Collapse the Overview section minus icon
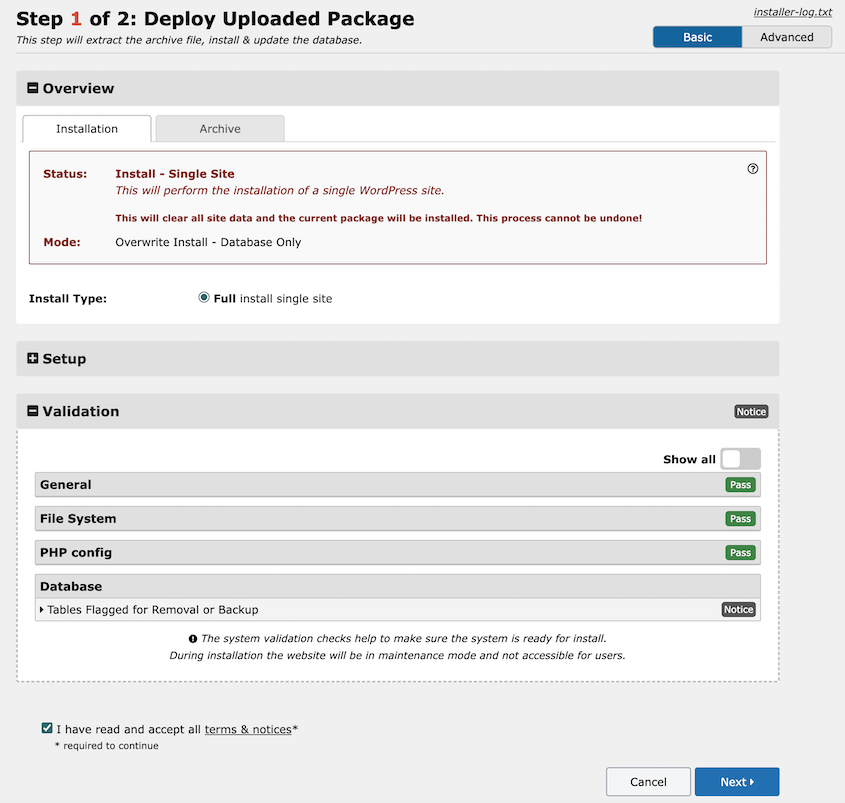The width and height of the screenshot is (845, 803). pyautogui.click(x=33, y=88)
